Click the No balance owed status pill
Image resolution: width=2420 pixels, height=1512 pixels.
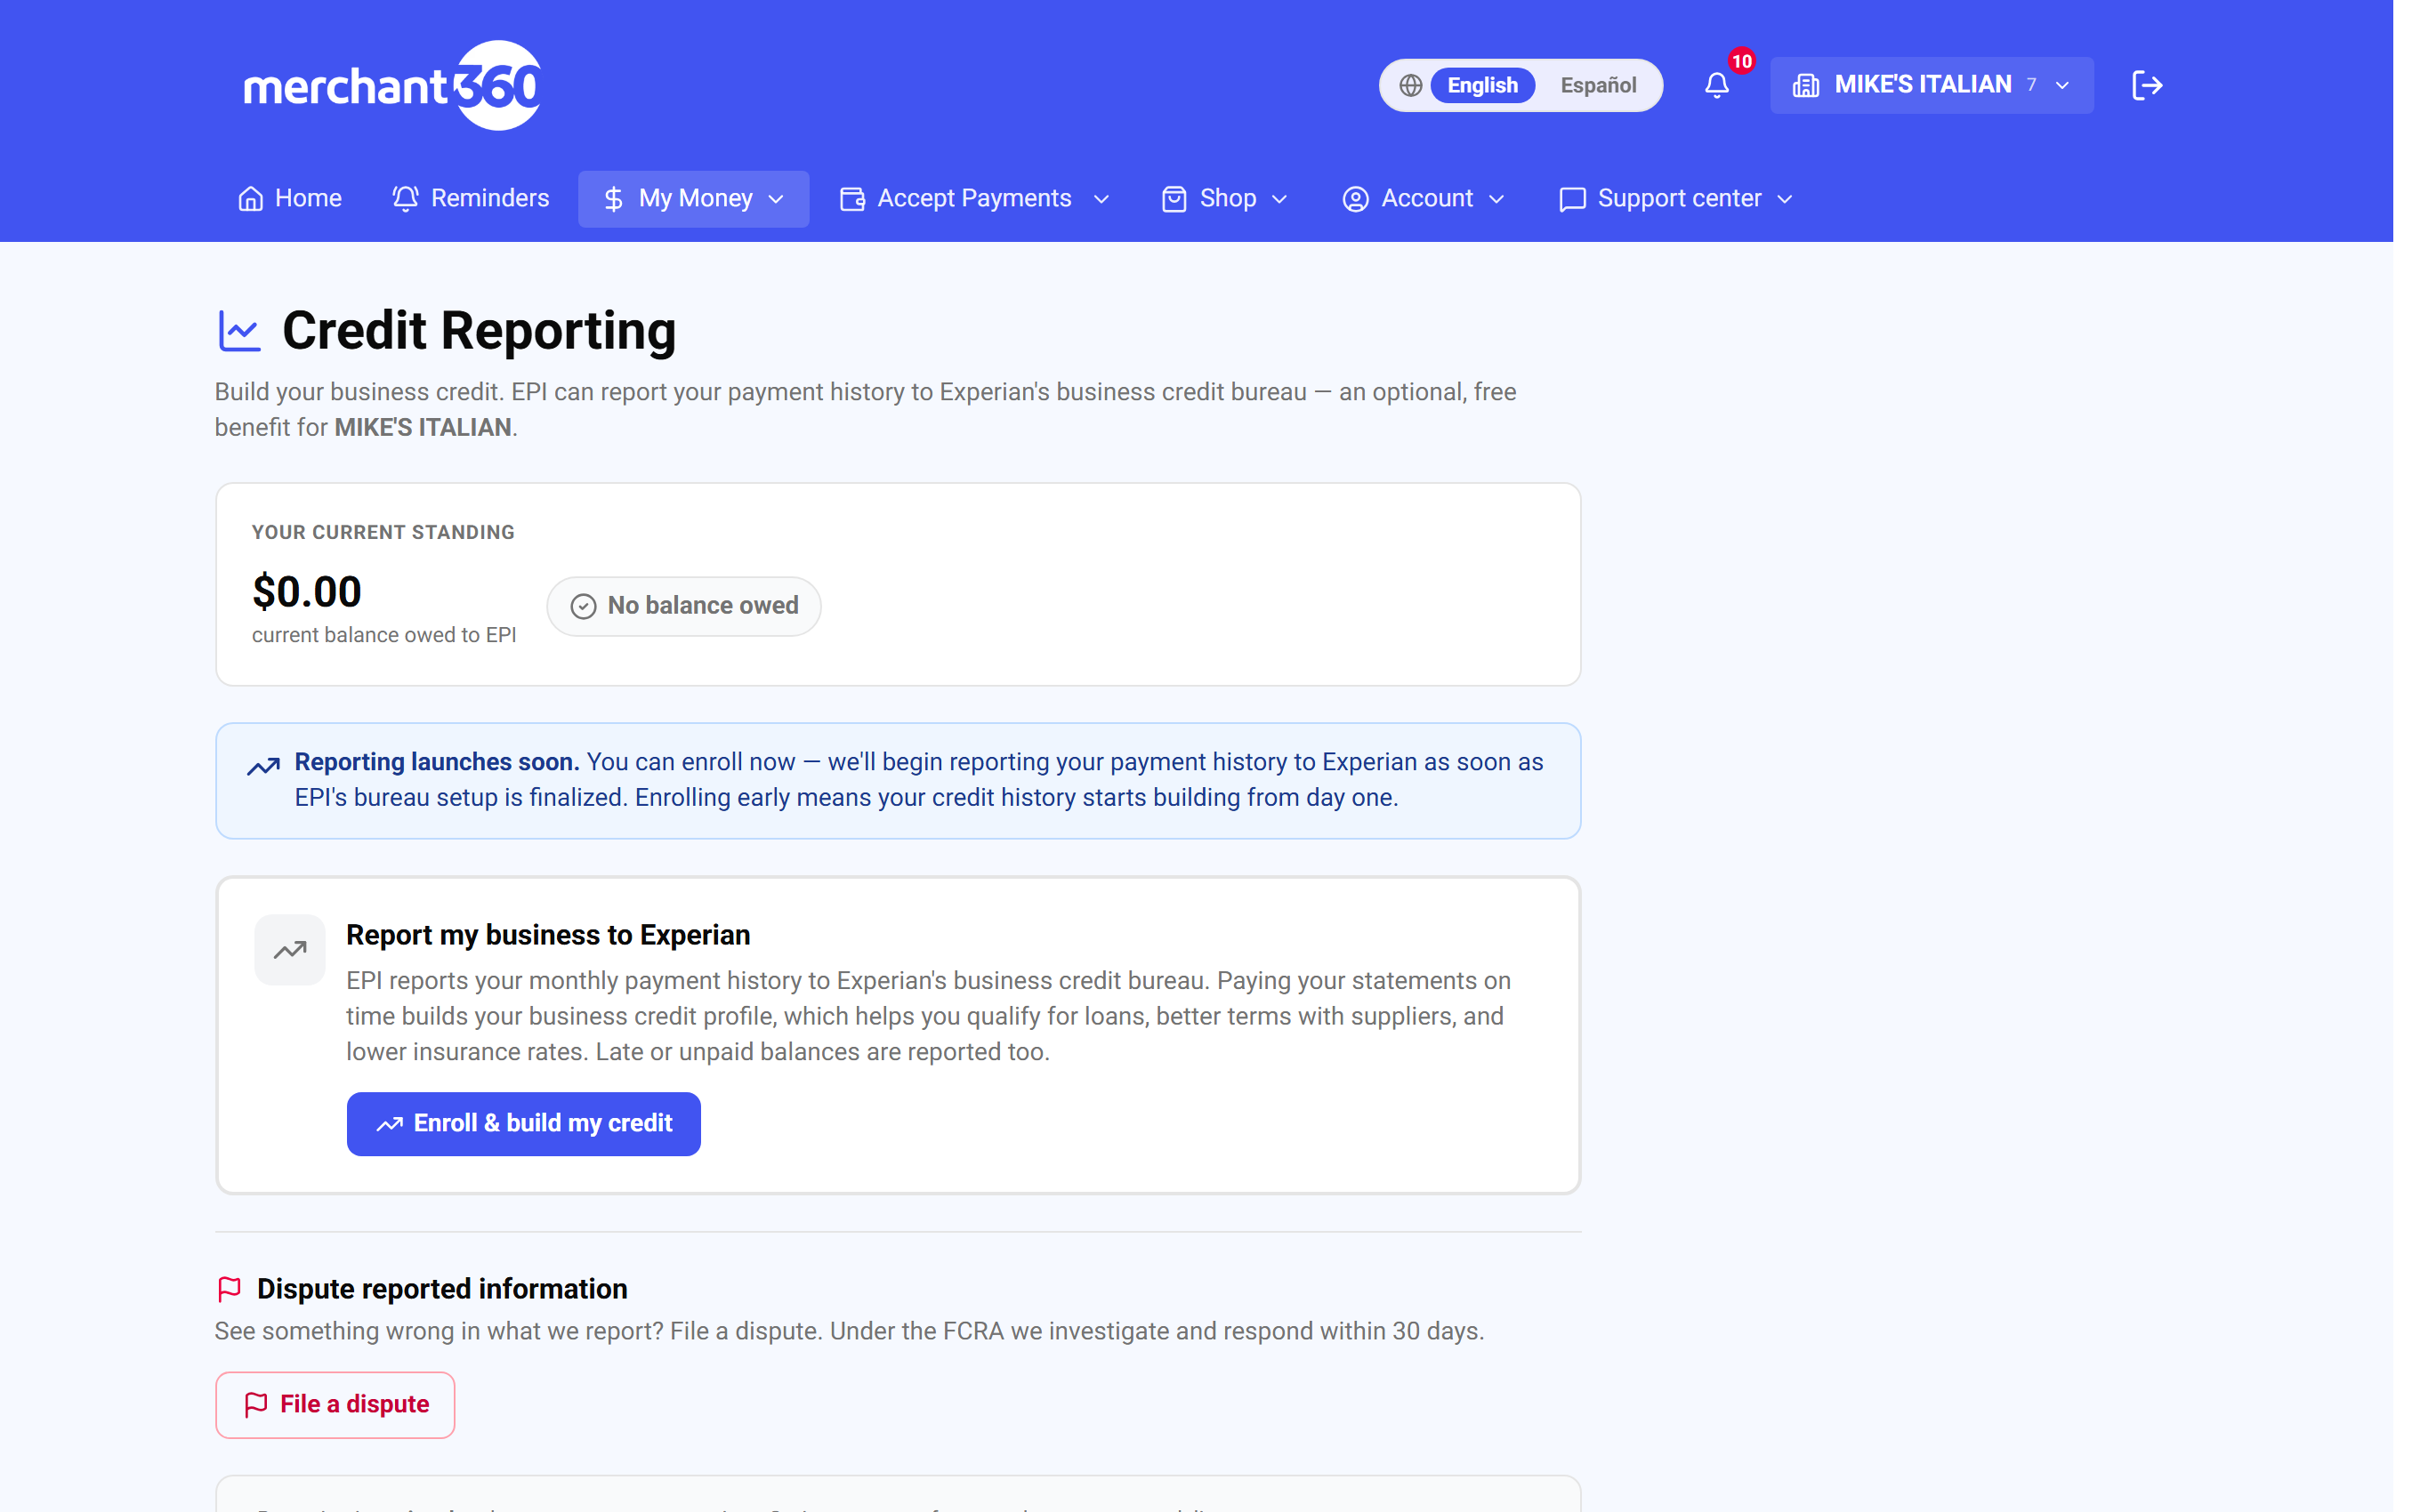point(684,606)
